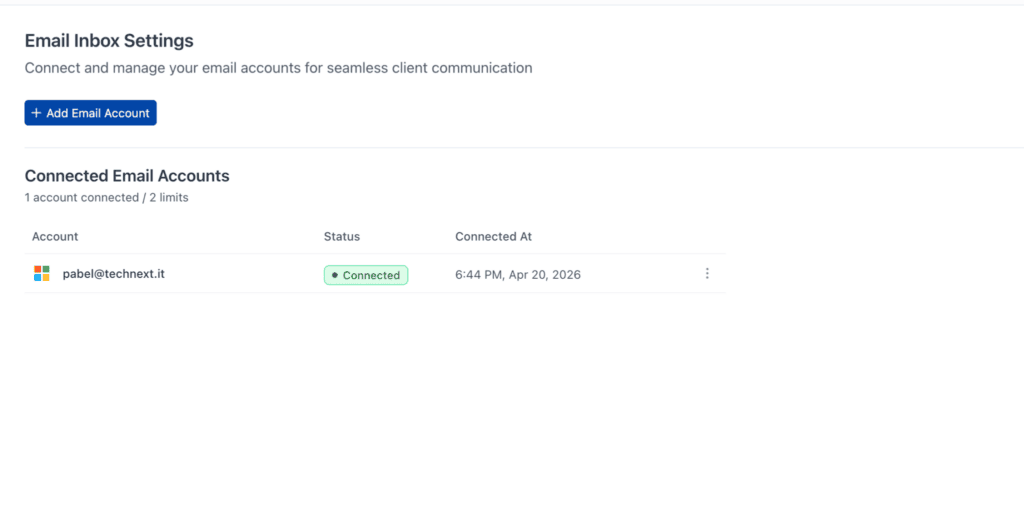This screenshot has width=1024, height=512.
Task: Click the Microsoft logo beside pabel@technext.it
Action: point(42,274)
